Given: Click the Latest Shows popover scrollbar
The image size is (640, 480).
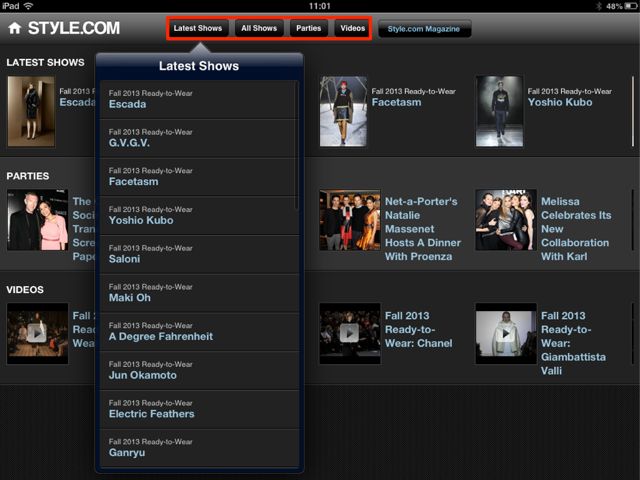Looking at the screenshot, I should click(x=297, y=146).
